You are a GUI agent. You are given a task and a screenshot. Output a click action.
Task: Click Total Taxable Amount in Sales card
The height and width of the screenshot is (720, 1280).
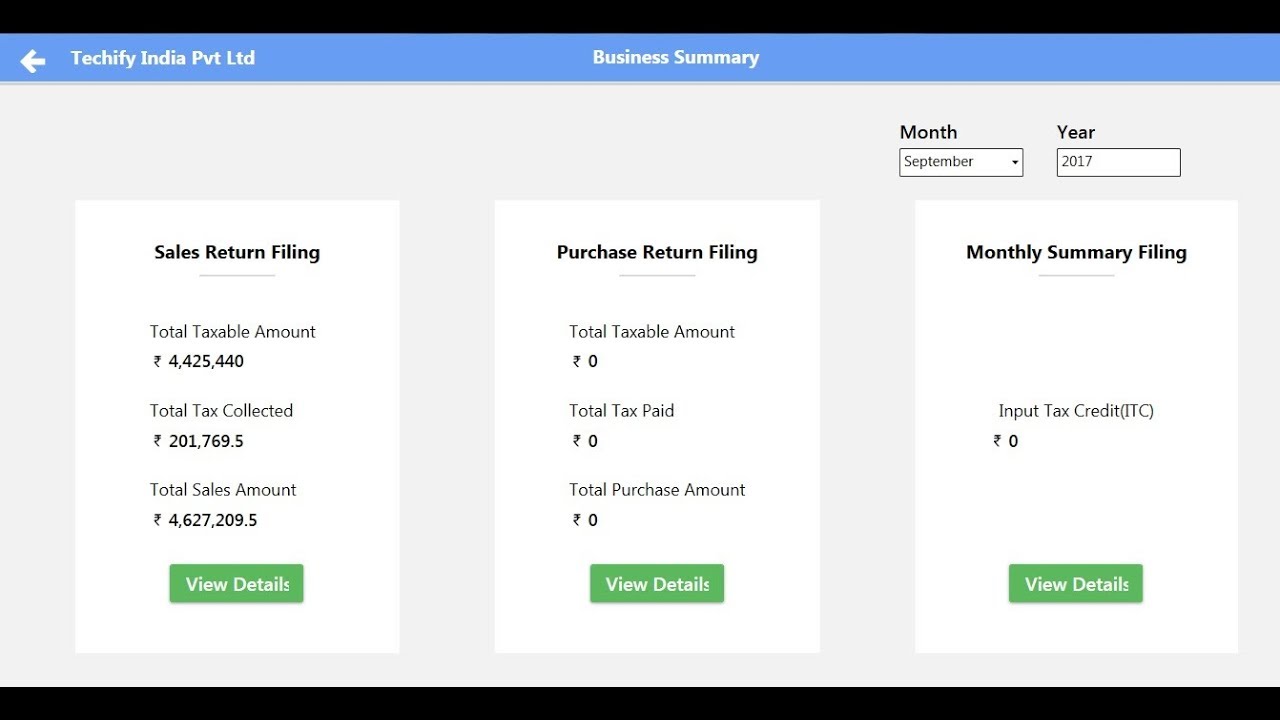pyautogui.click(x=233, y=332)
